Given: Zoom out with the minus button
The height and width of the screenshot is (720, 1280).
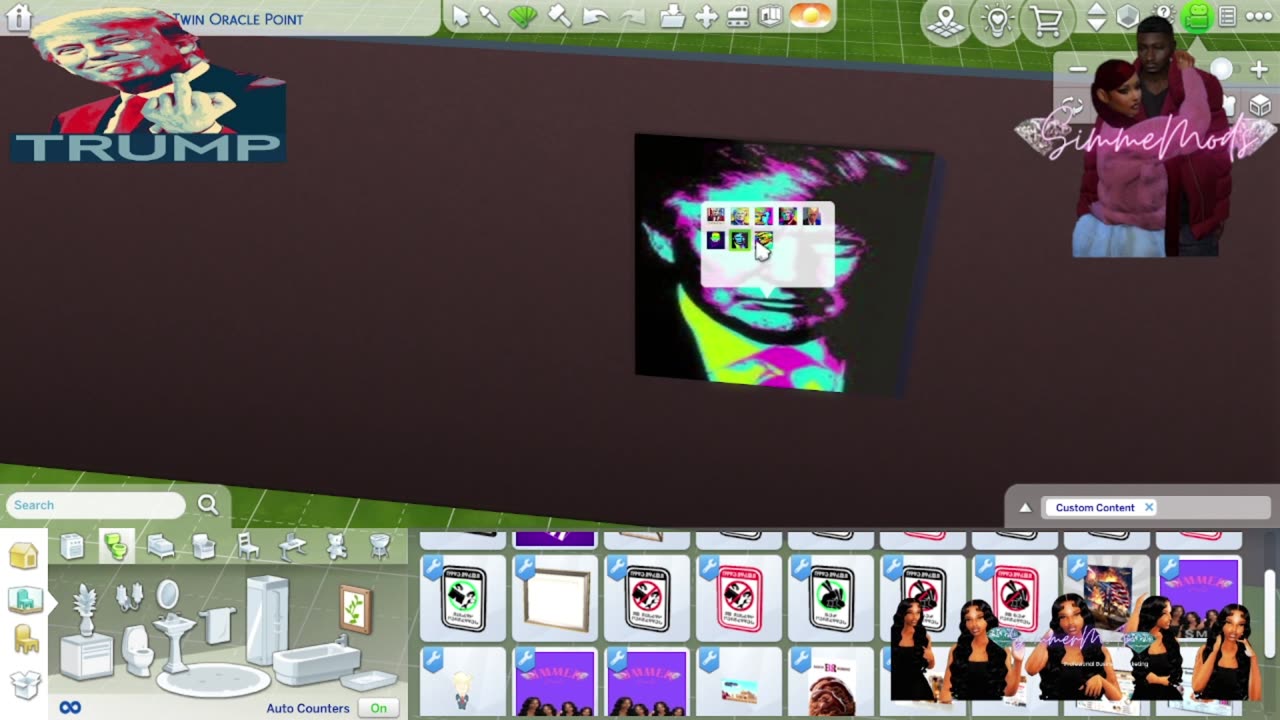Looking at the screenshot, I should (1077, 69).
